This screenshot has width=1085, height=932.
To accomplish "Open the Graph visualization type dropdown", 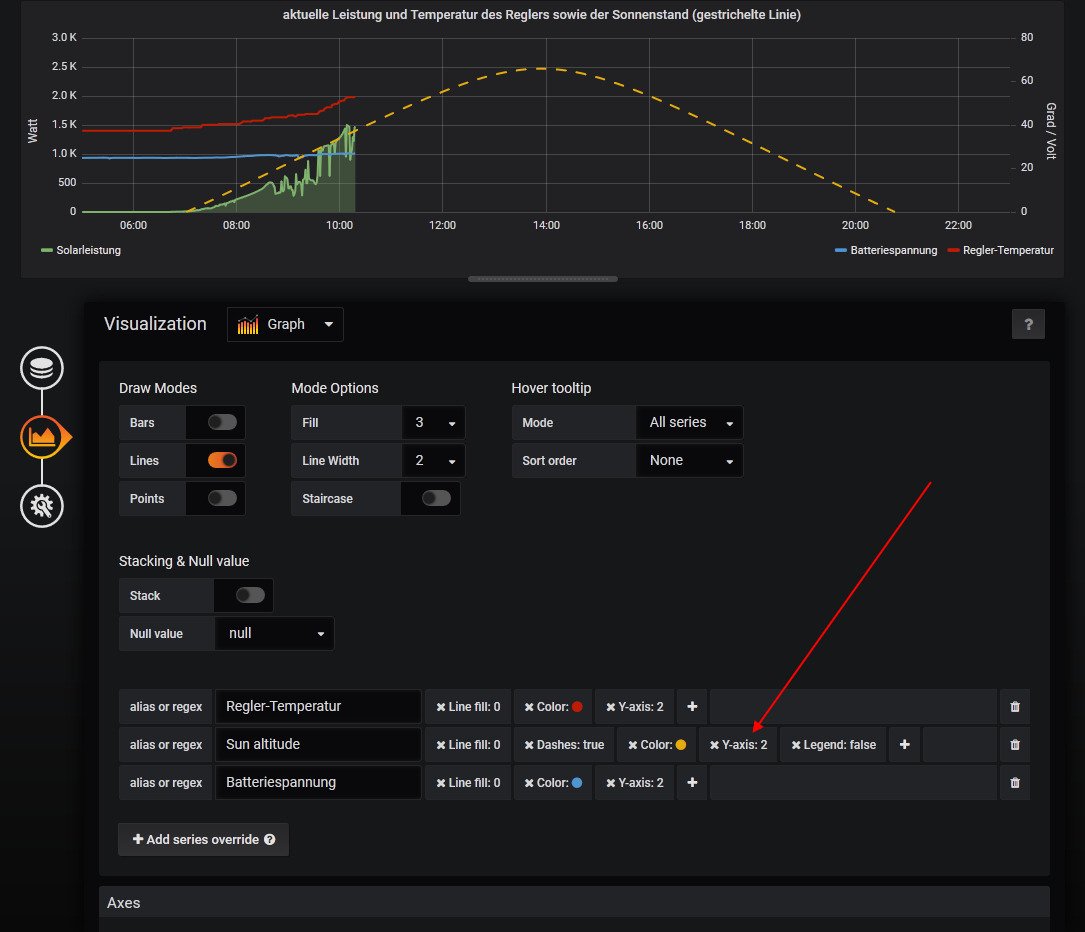I will click(x=285, y=325).
